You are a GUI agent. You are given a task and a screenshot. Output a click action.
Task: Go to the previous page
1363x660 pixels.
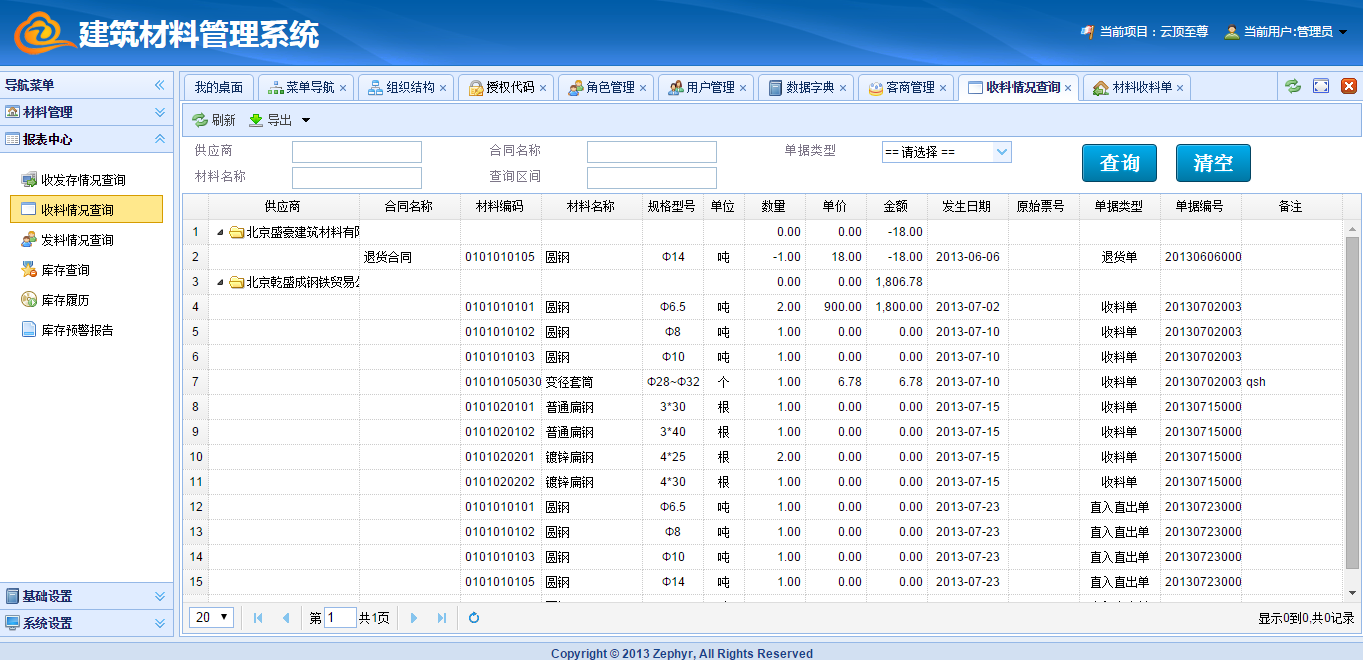[286, 618]
